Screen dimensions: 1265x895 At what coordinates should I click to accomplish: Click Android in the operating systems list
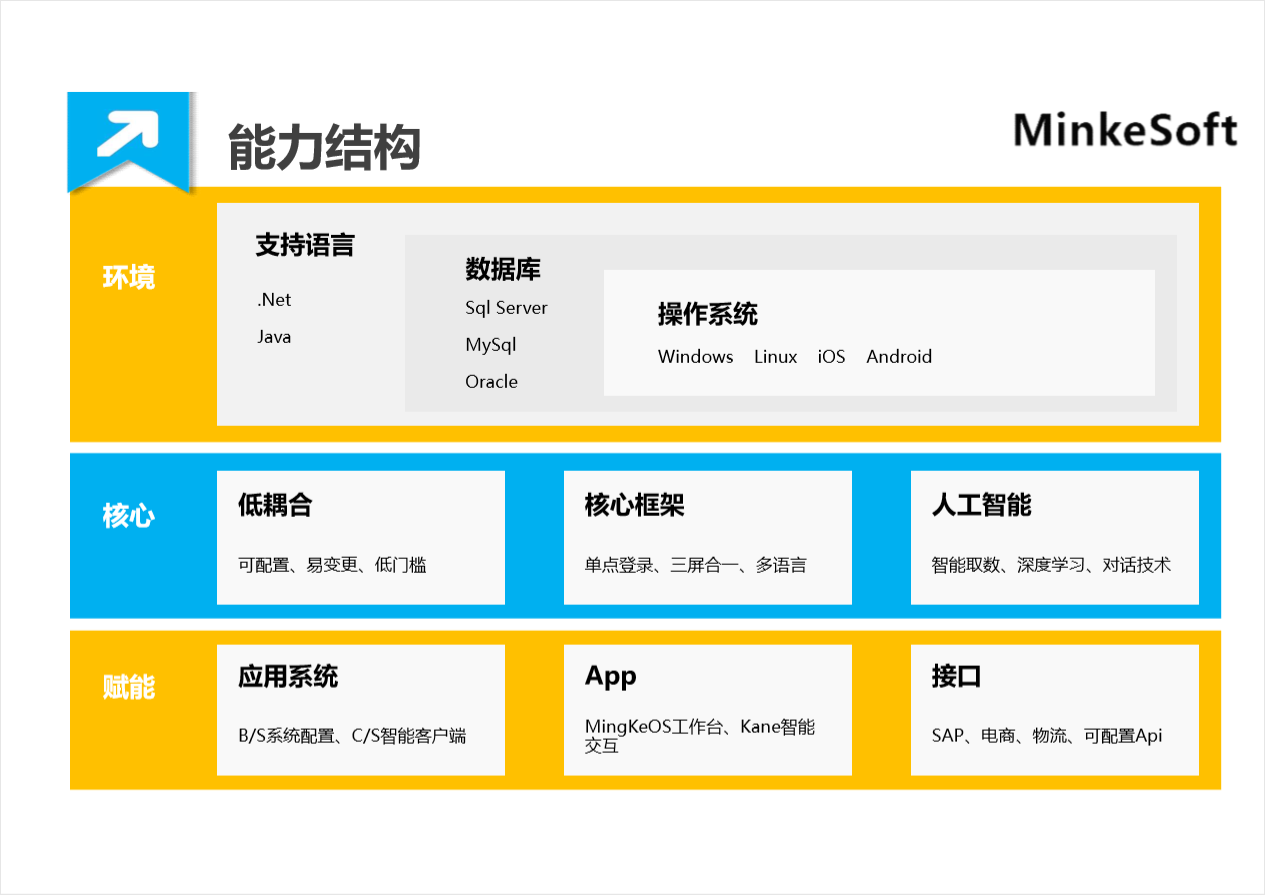coord(899,357)
